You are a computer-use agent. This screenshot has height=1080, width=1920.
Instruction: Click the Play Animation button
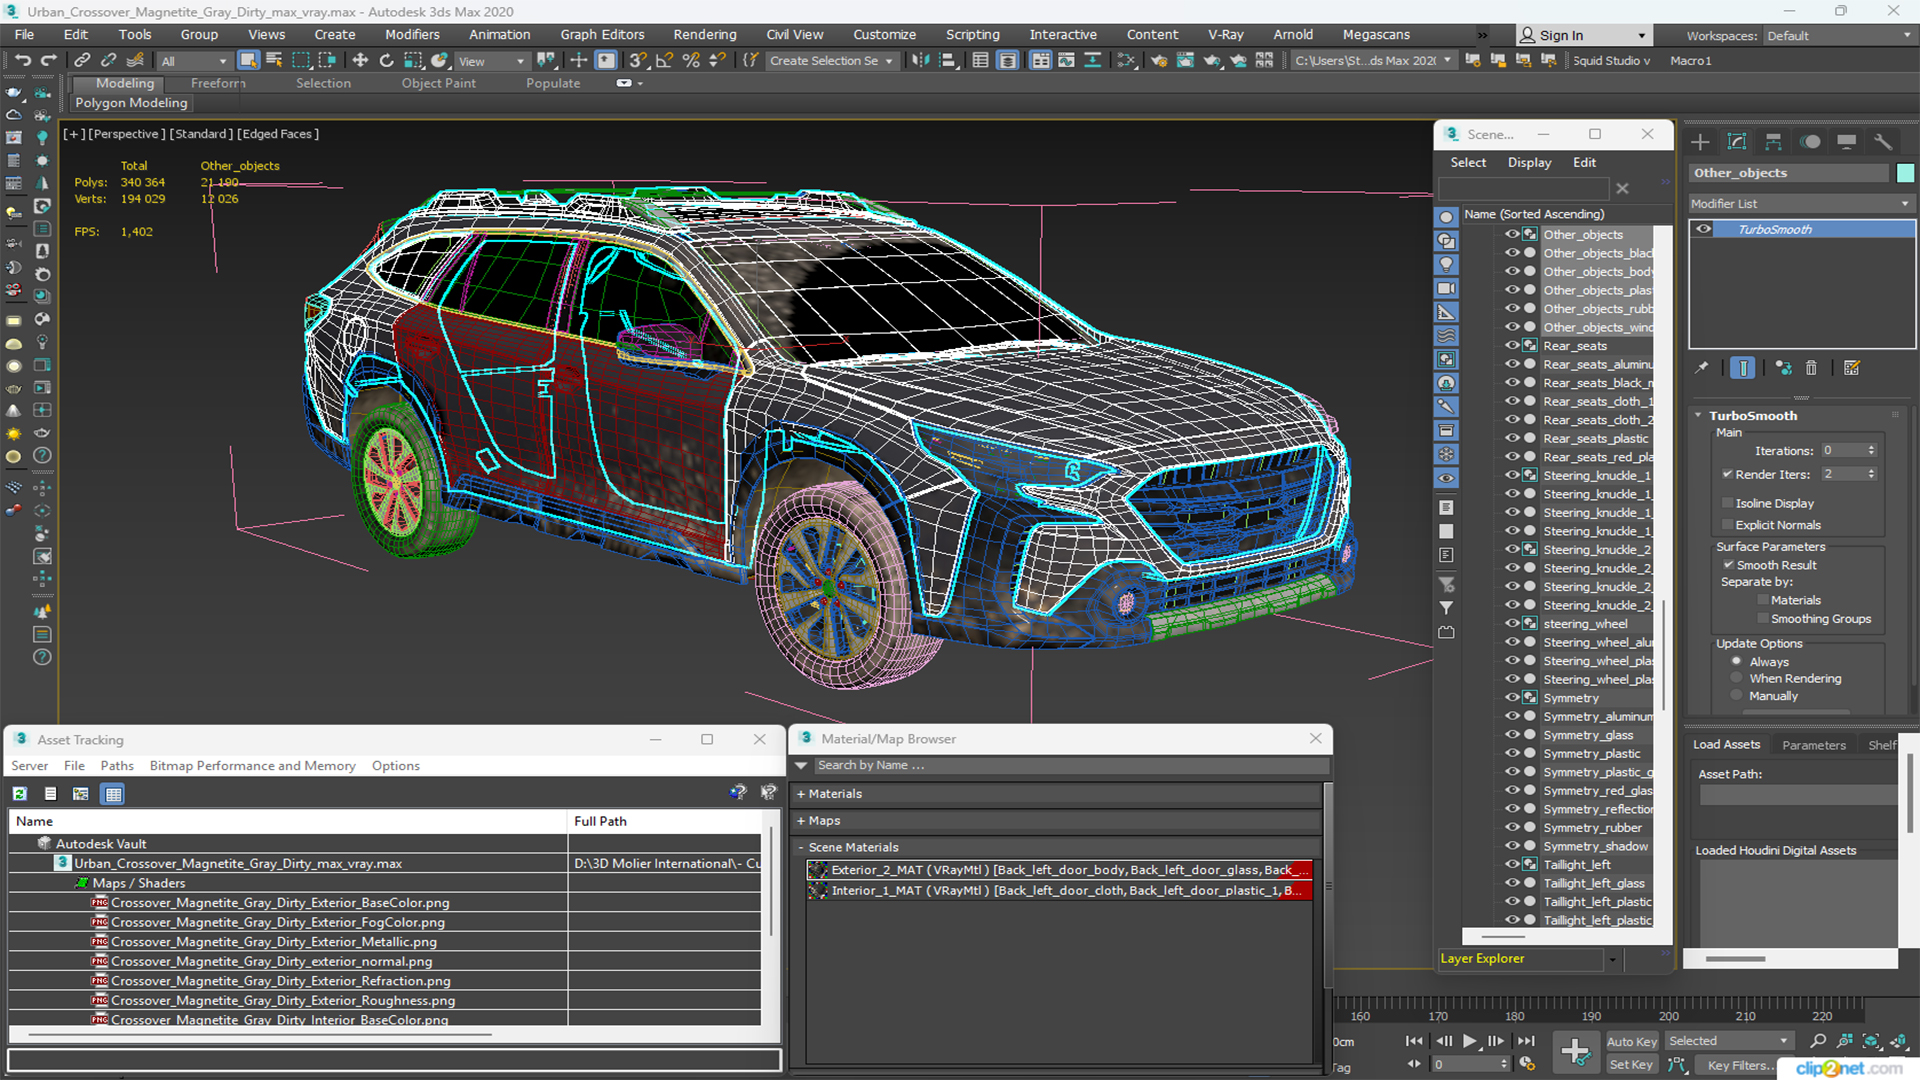coord(1470,1041)
